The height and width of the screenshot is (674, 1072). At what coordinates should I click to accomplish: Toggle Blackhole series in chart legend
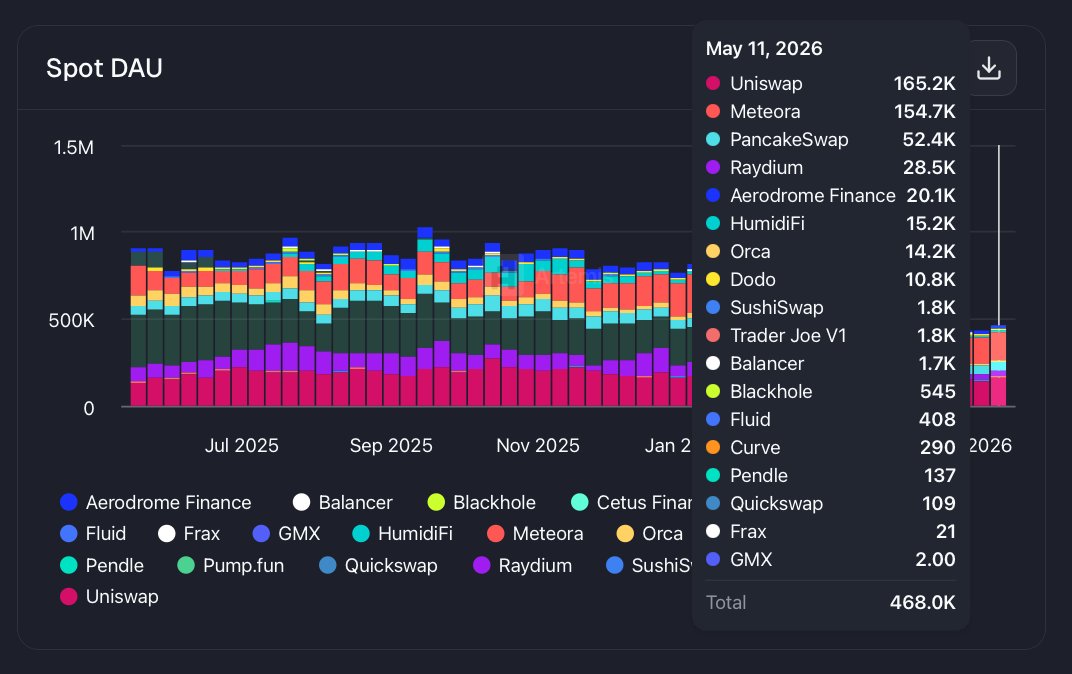pyautogui.click(x=481, y=502)
